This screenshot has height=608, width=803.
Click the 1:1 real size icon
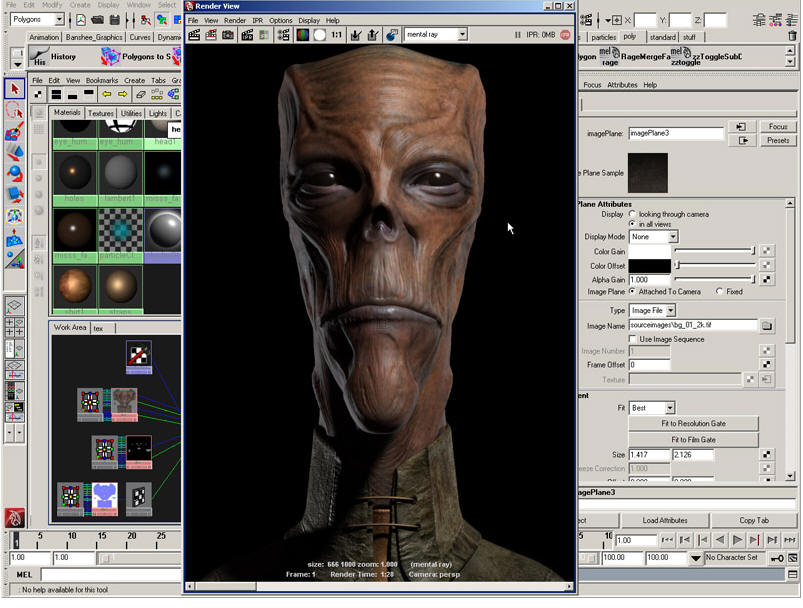coord(336,35)
